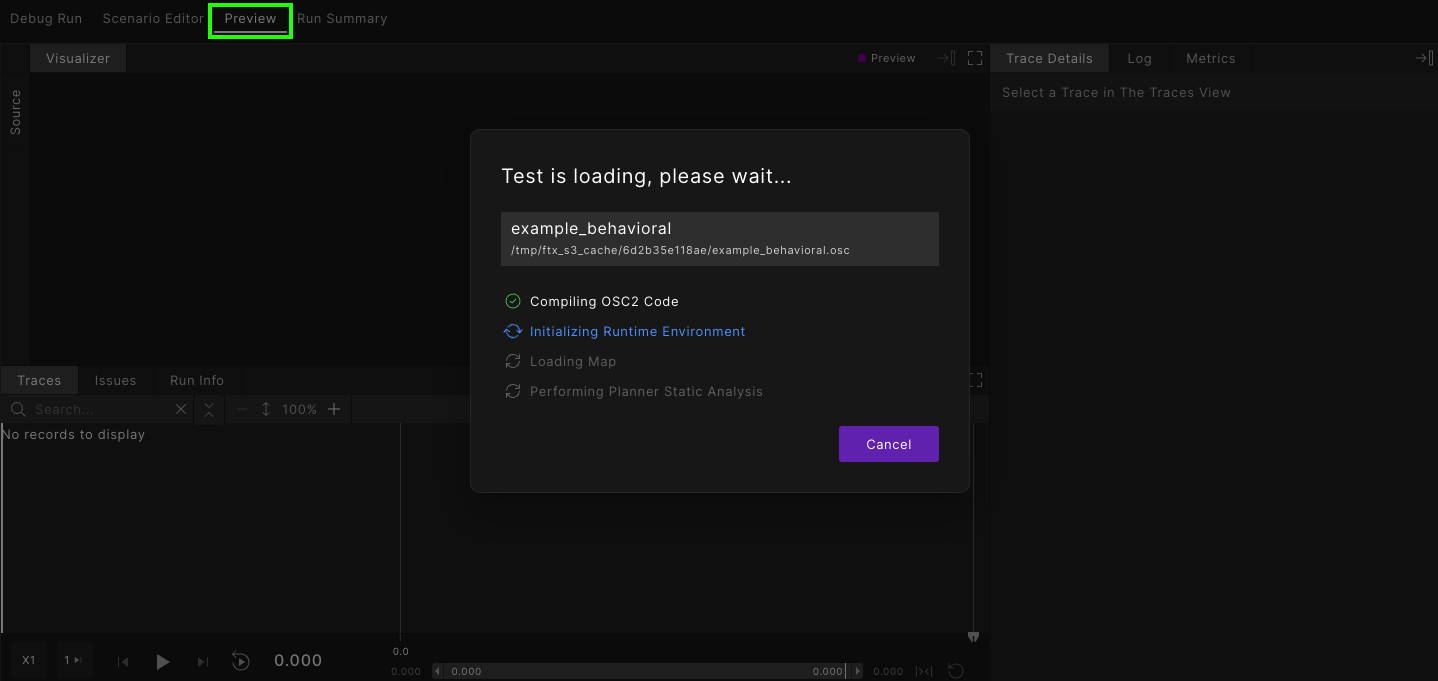Clear the traces search with X icon
The image size is (1438, 681).
(181, 409)
